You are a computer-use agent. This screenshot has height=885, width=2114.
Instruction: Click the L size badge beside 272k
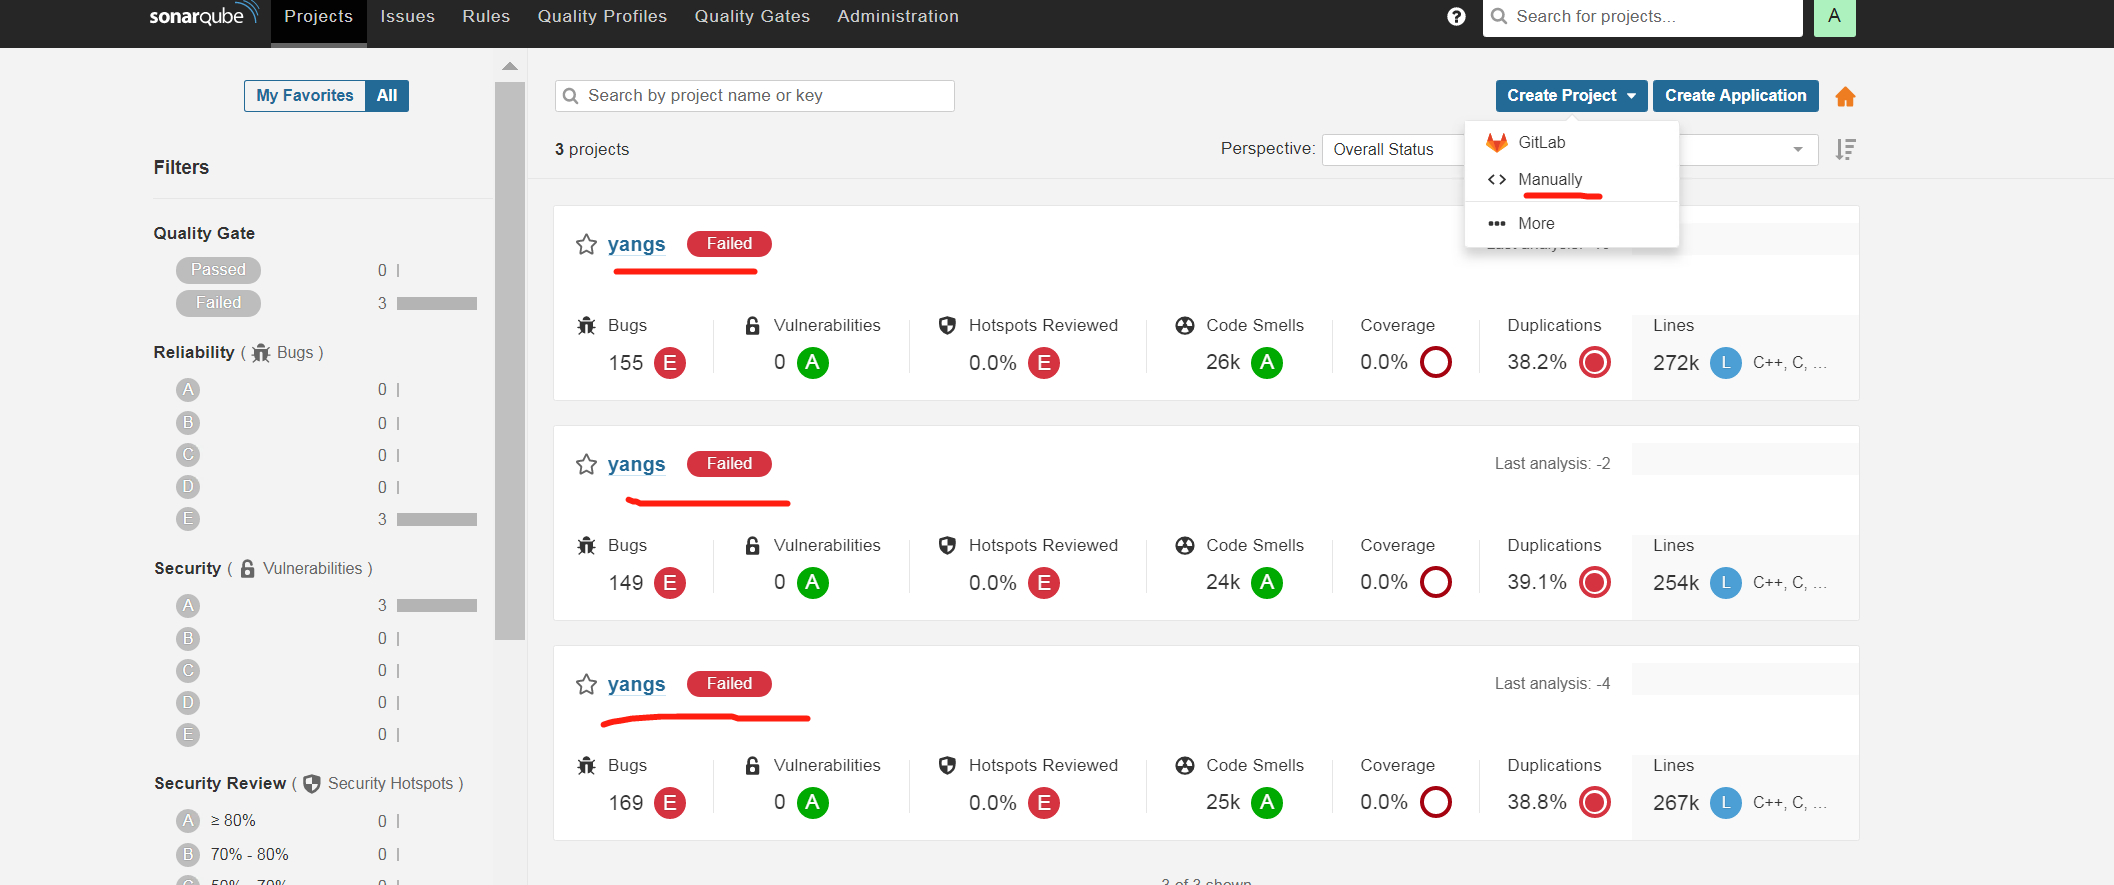click(1725, 362)
